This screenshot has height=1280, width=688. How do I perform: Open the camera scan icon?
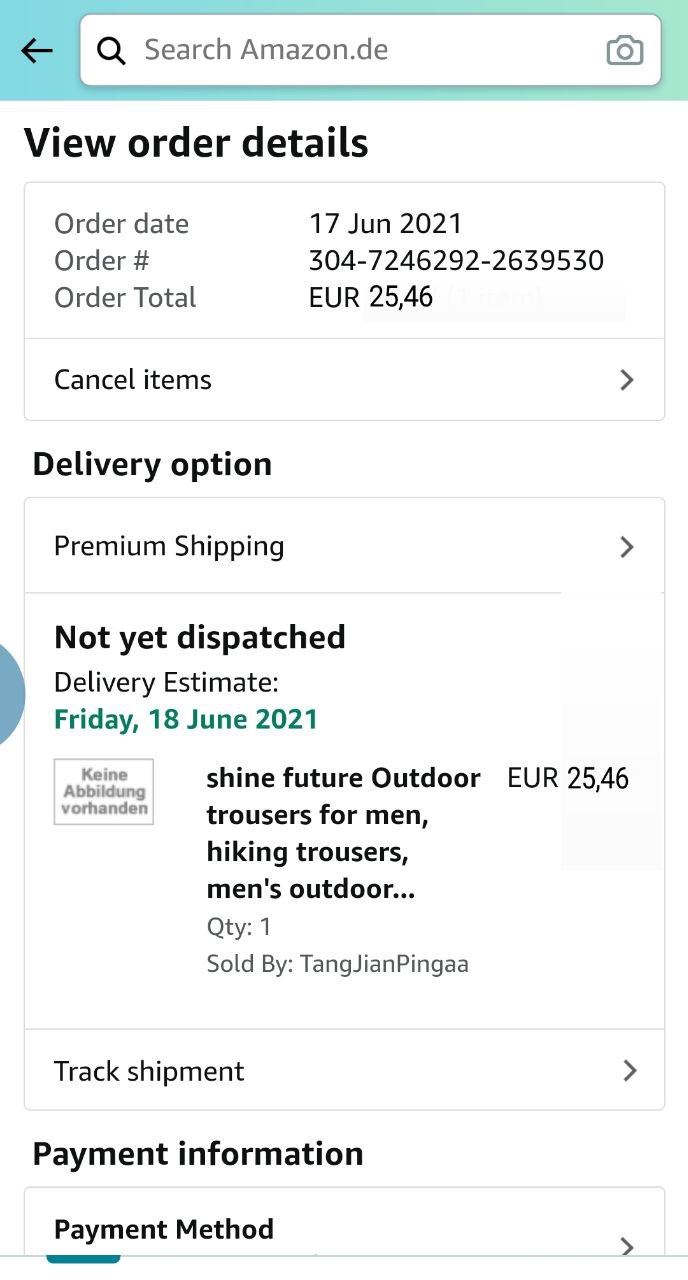(624, 50)
